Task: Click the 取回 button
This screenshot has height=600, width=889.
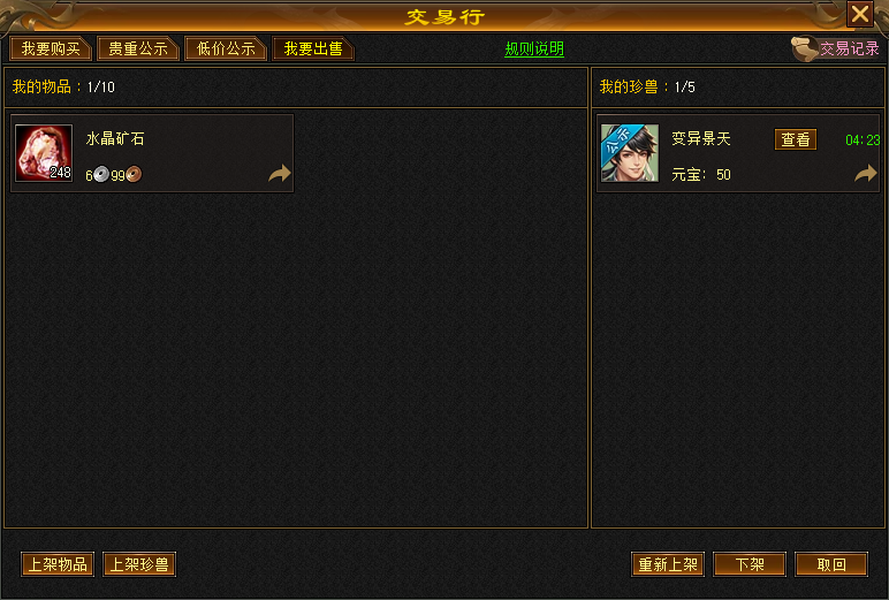Action: point(831,564)
